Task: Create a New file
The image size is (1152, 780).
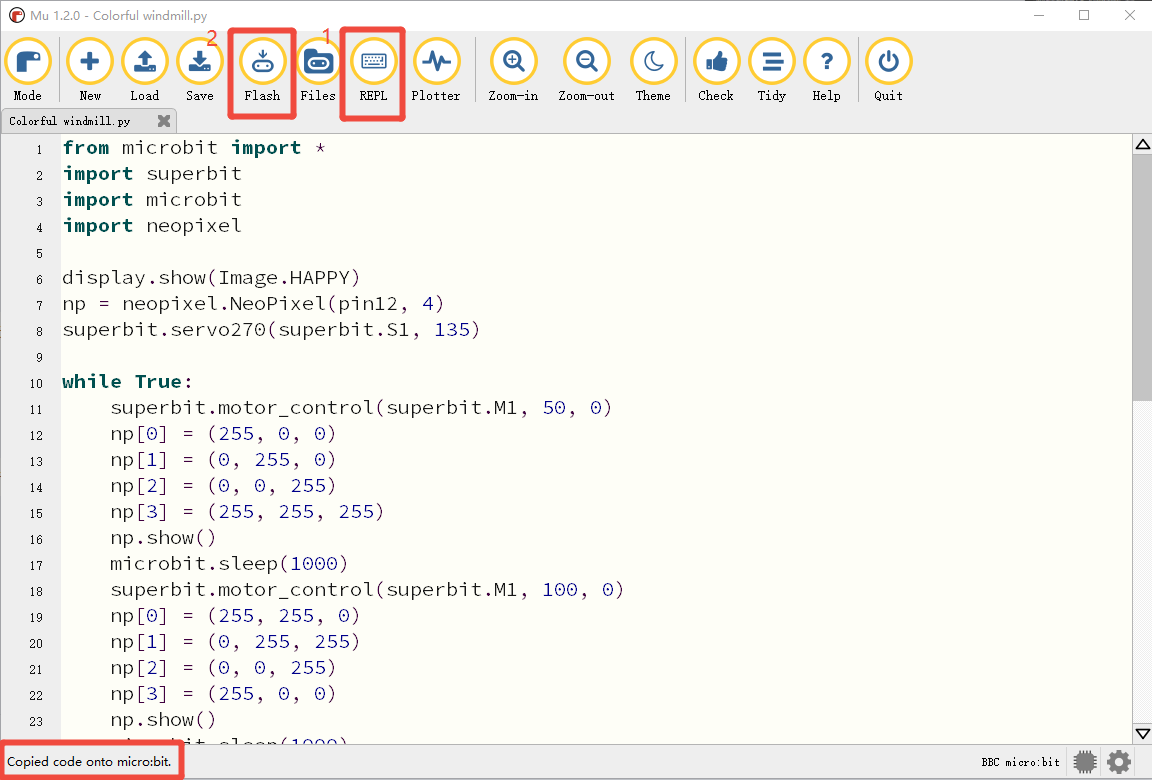Action: [x=90, y=71]
